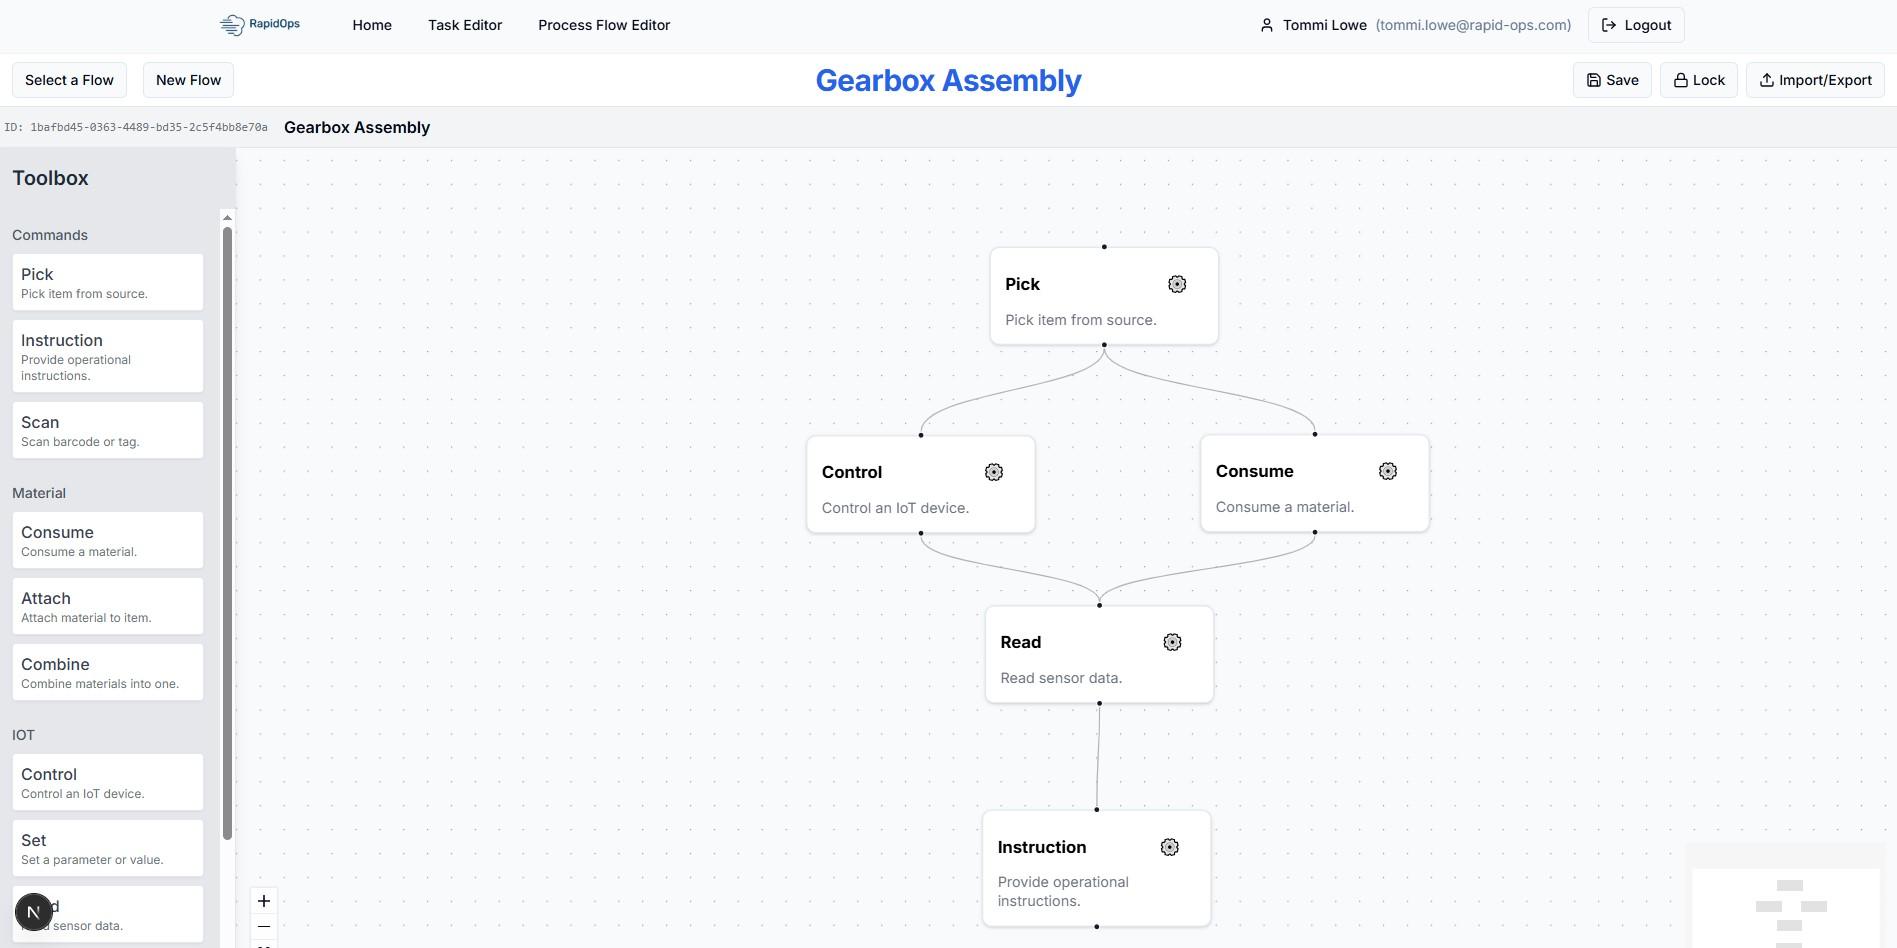Go to the Task Editor page
This screenshot has height=948, width=1897.
[465, 25]
